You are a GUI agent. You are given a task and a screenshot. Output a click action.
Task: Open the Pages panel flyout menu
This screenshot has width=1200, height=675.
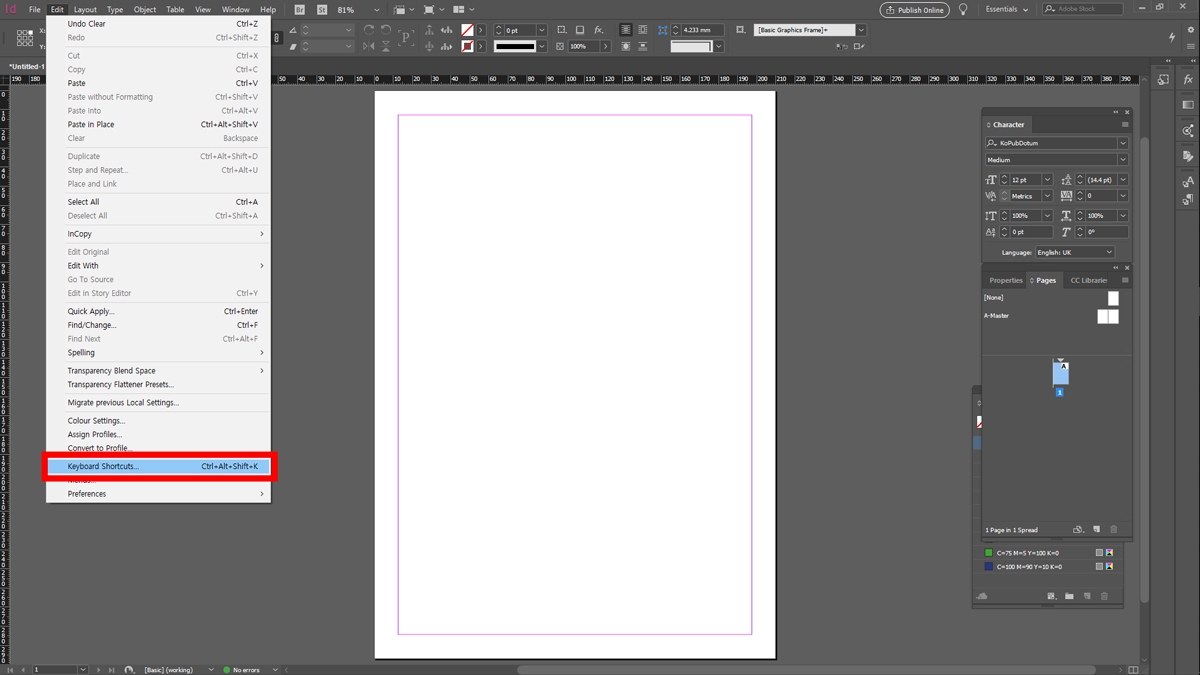pos(1125,280)
